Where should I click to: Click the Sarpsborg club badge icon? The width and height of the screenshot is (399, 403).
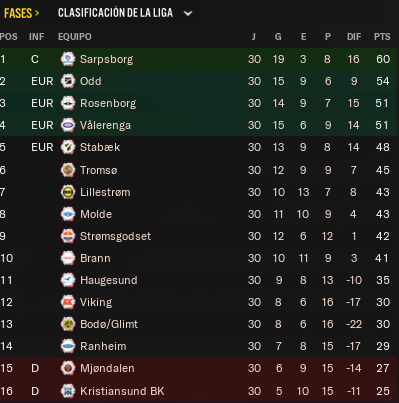point(68,59)
